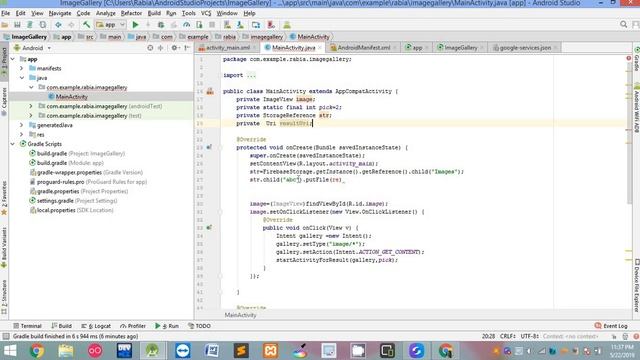The width and height of the screenshot is (640, 360).
Task: Open the Profiler tool window
Action: tap(133, 326)
